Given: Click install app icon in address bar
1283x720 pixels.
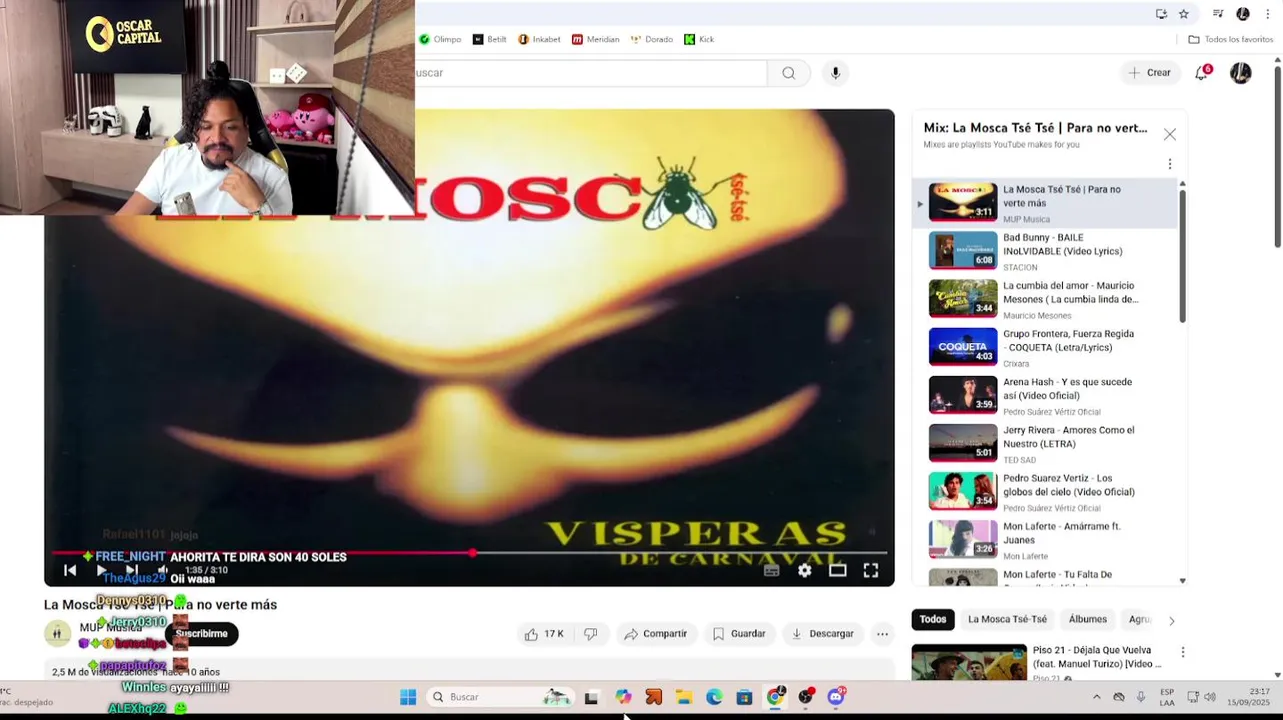Looking at the screenshot, I should click(x=1161, y=14).
